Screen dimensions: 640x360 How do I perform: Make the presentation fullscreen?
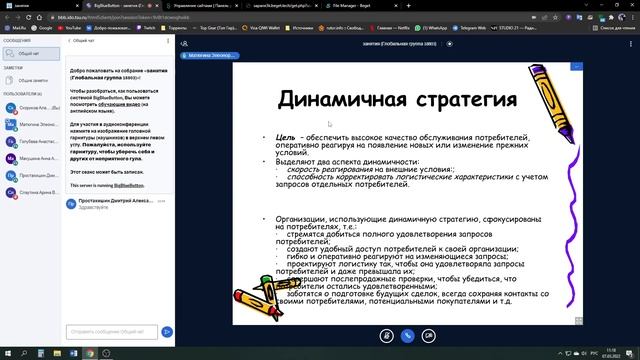(x=578, y=321)
